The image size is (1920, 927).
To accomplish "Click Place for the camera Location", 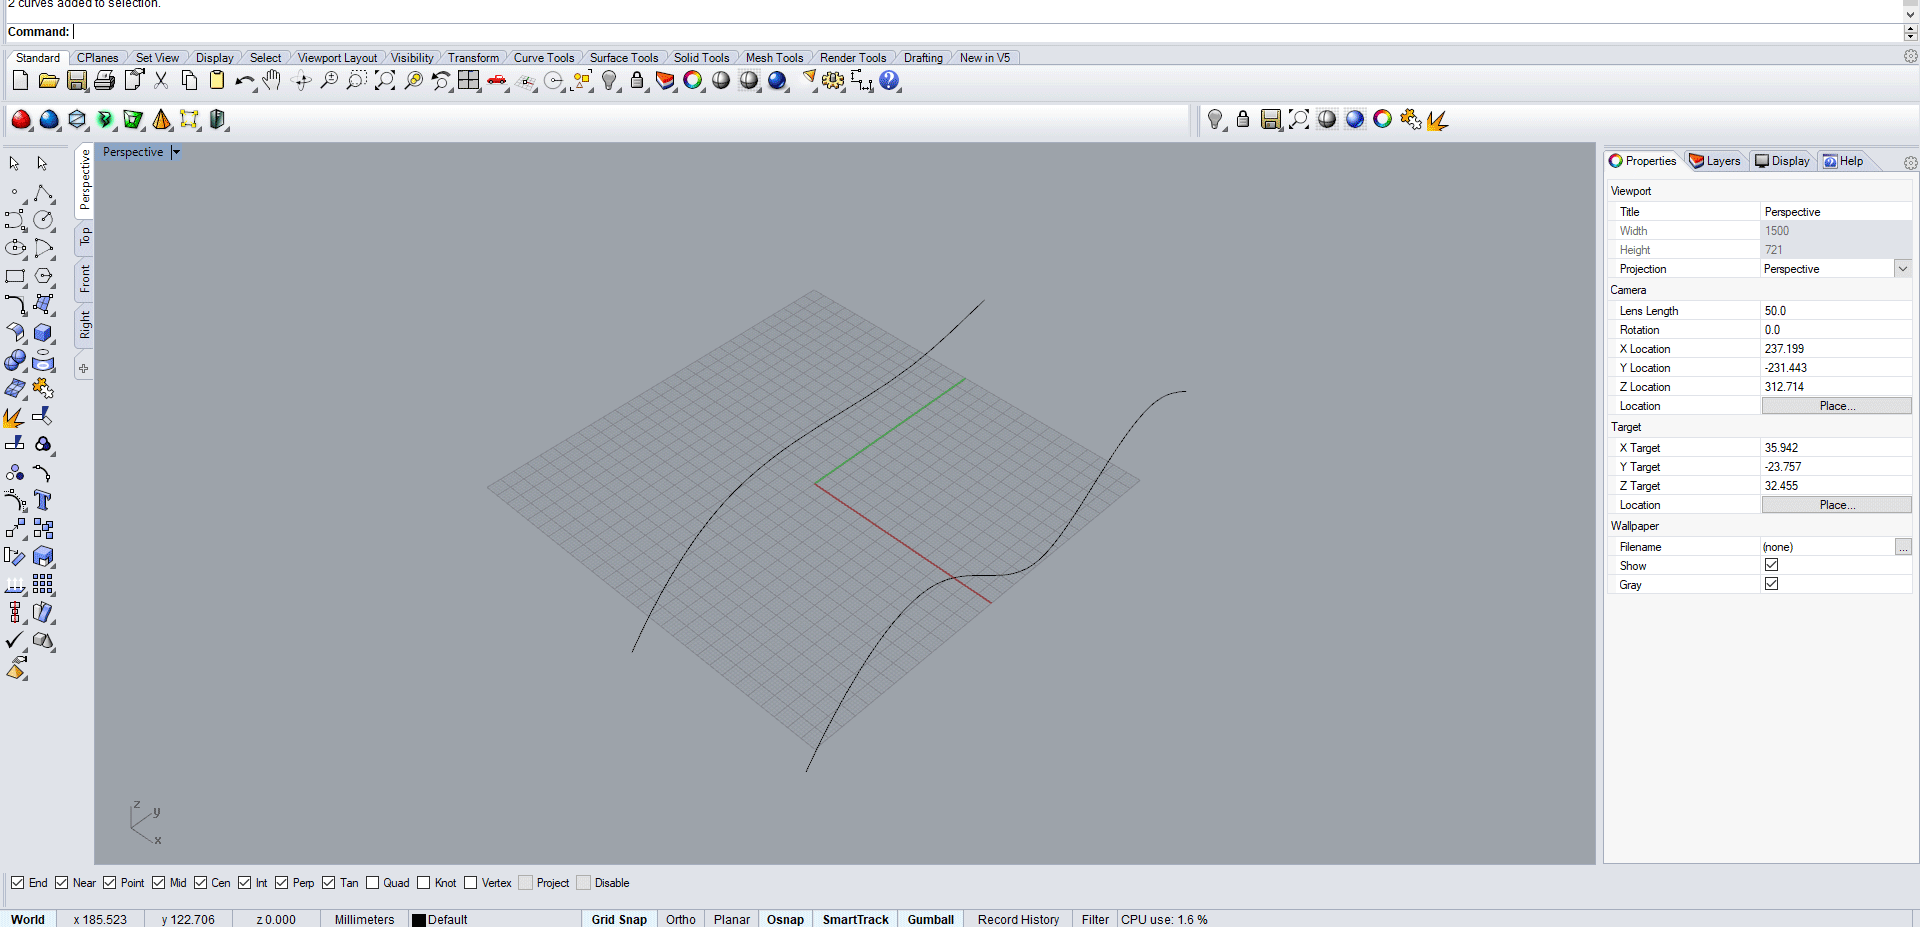I will 1836,406.
